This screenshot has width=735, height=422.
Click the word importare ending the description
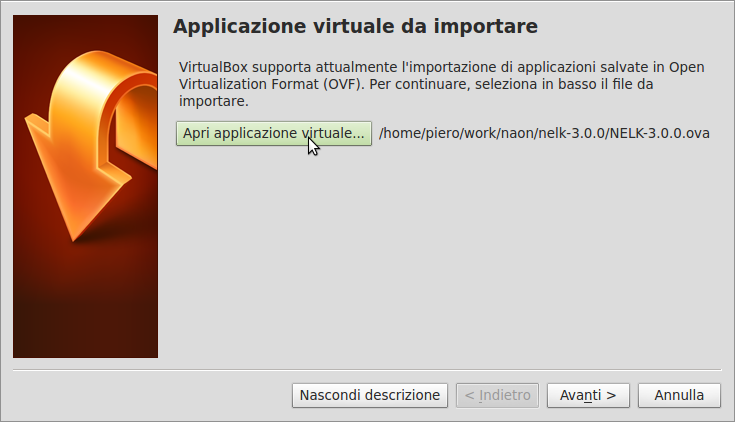coord(212,101)
